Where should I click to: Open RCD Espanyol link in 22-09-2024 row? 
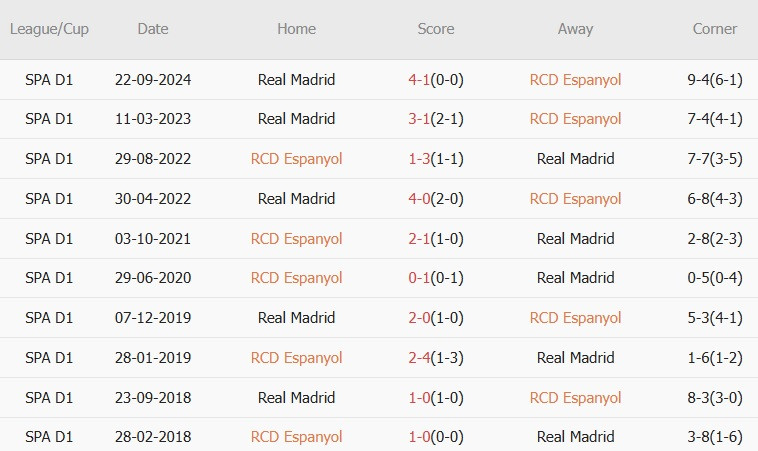click(575, 80)
